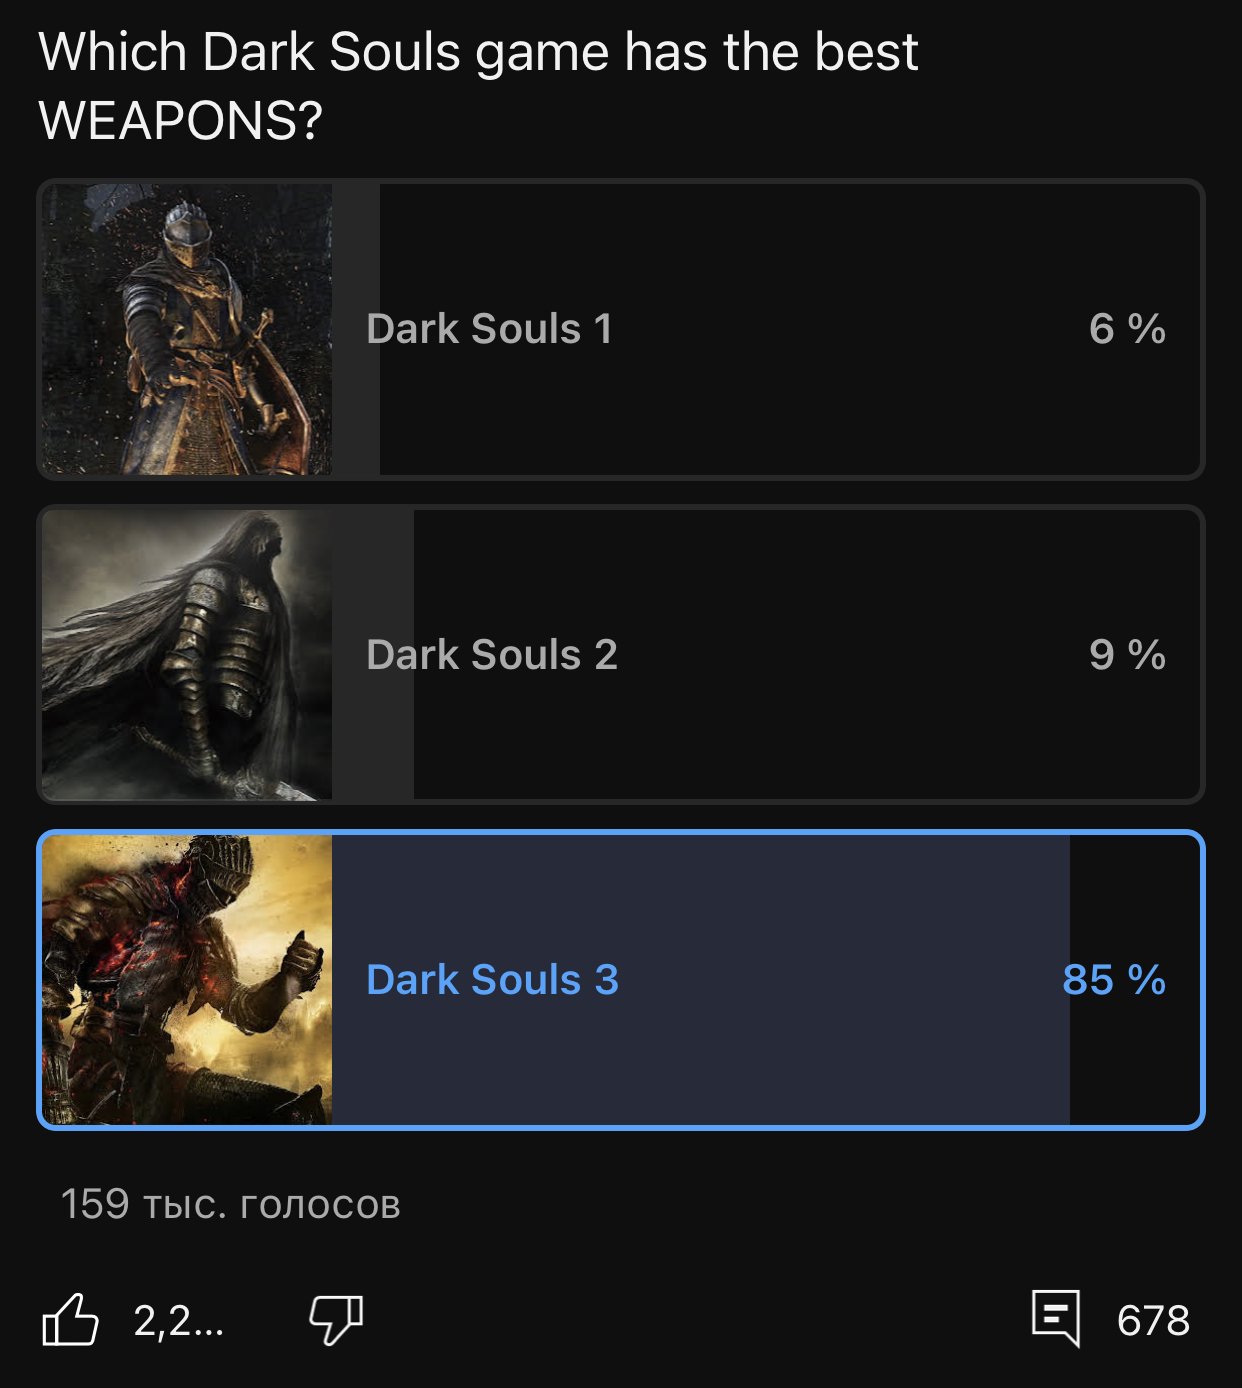Viewport: 1242px width, 1388px height.
Task: Select the Dark Souls 3 cover thumbnail
Action: point(187,980)
